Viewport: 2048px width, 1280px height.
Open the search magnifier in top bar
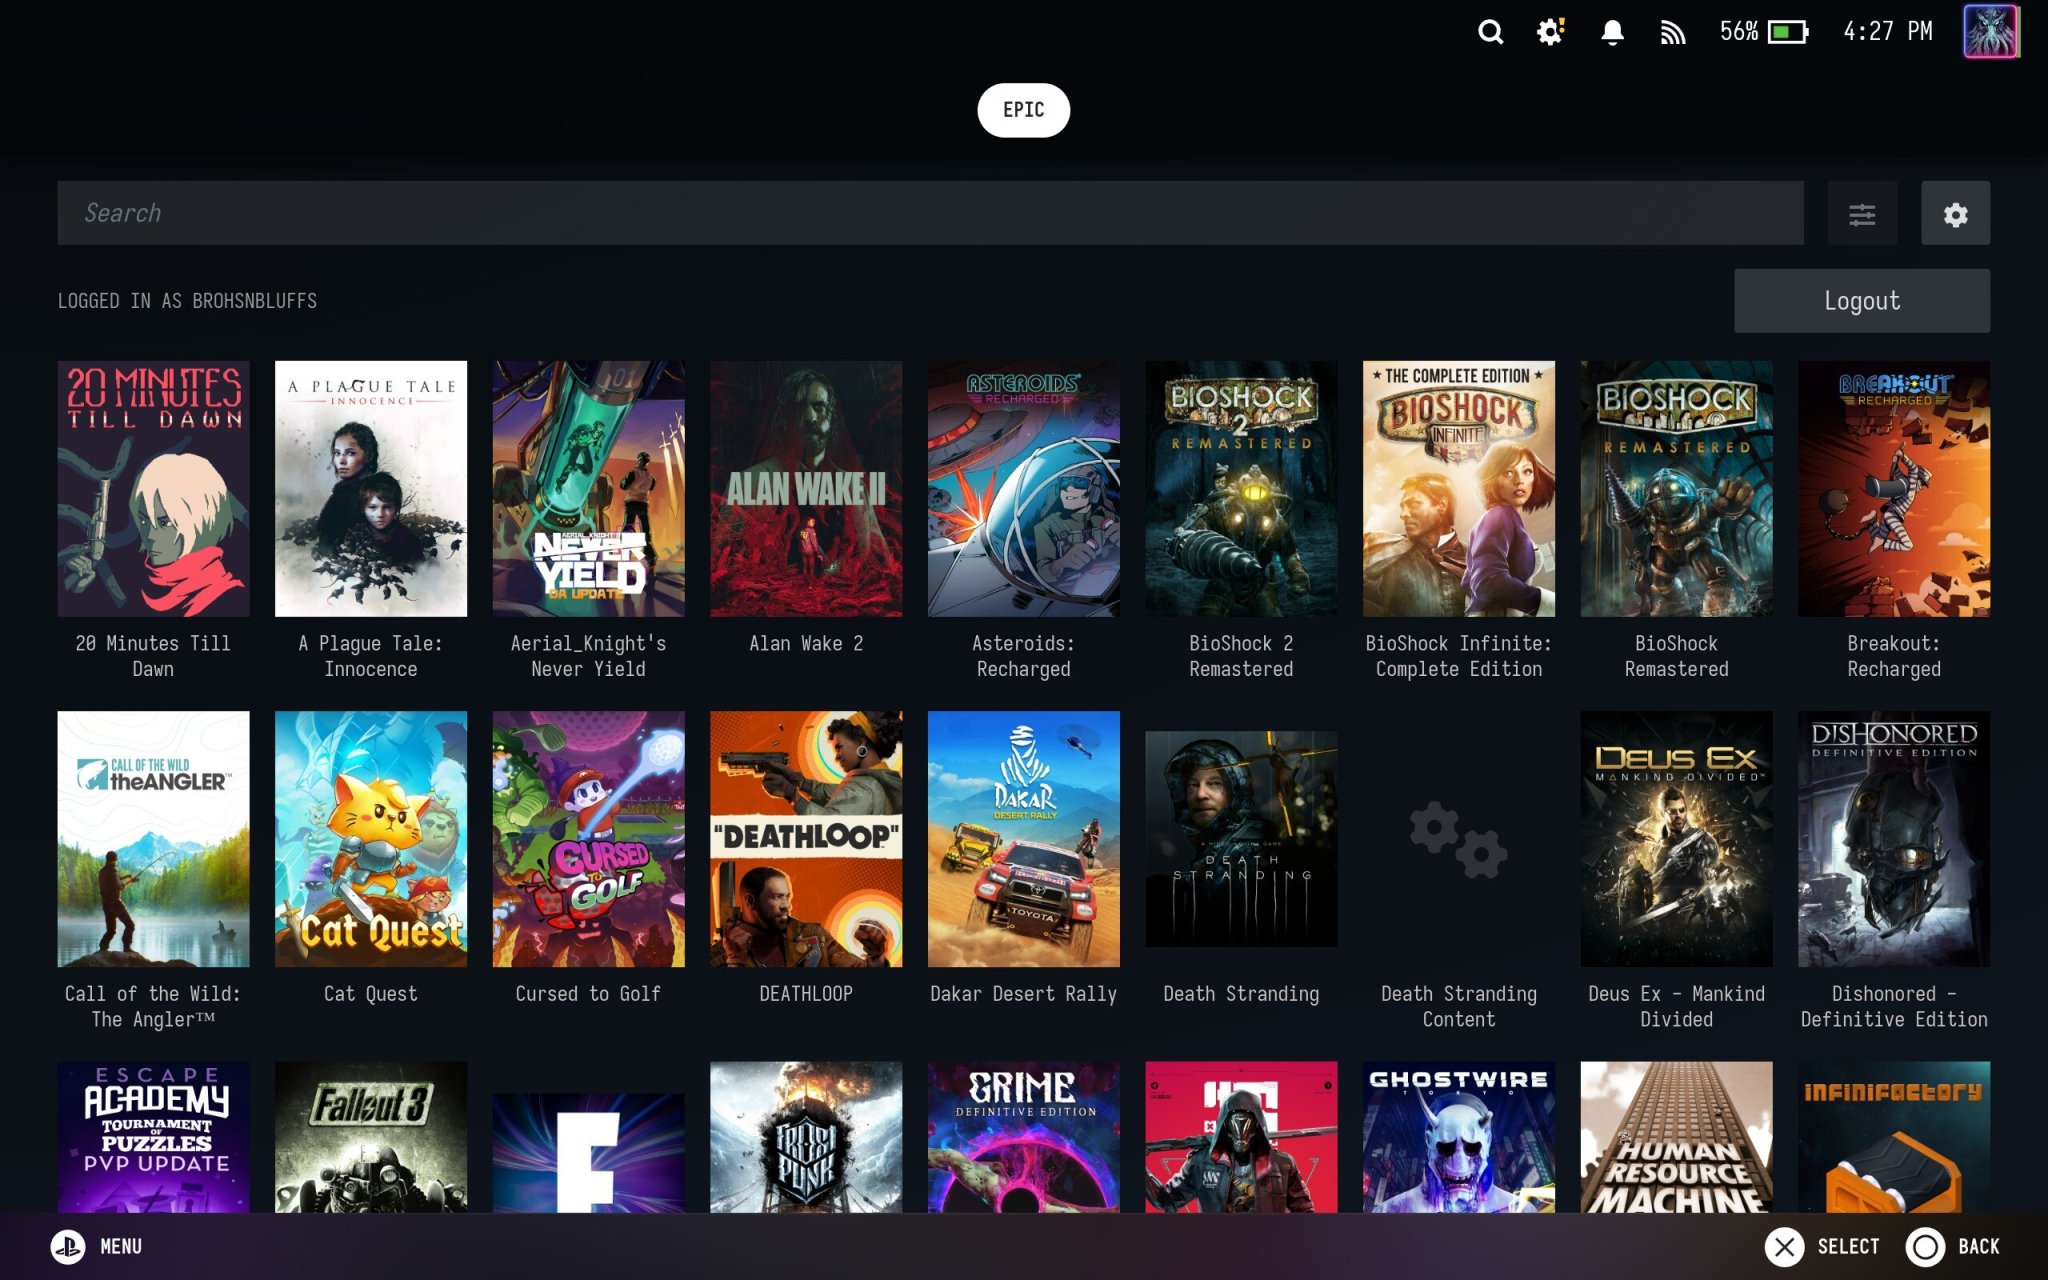tap(1490, 32)
